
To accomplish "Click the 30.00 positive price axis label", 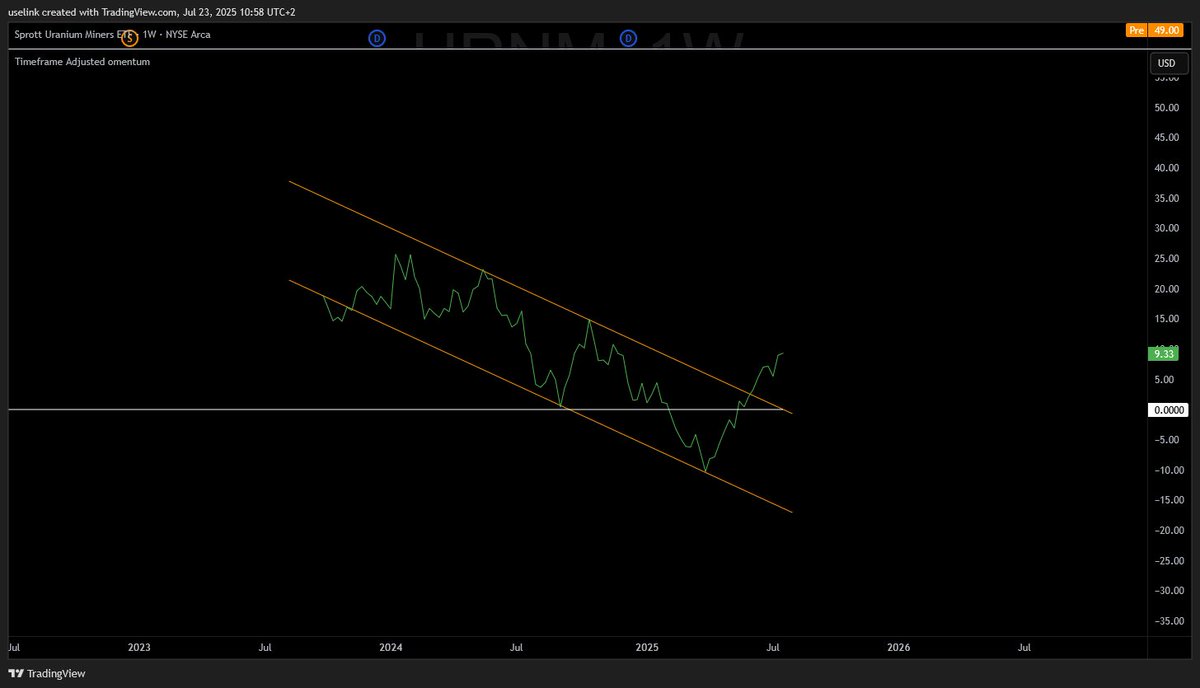I will point(1167,228).
